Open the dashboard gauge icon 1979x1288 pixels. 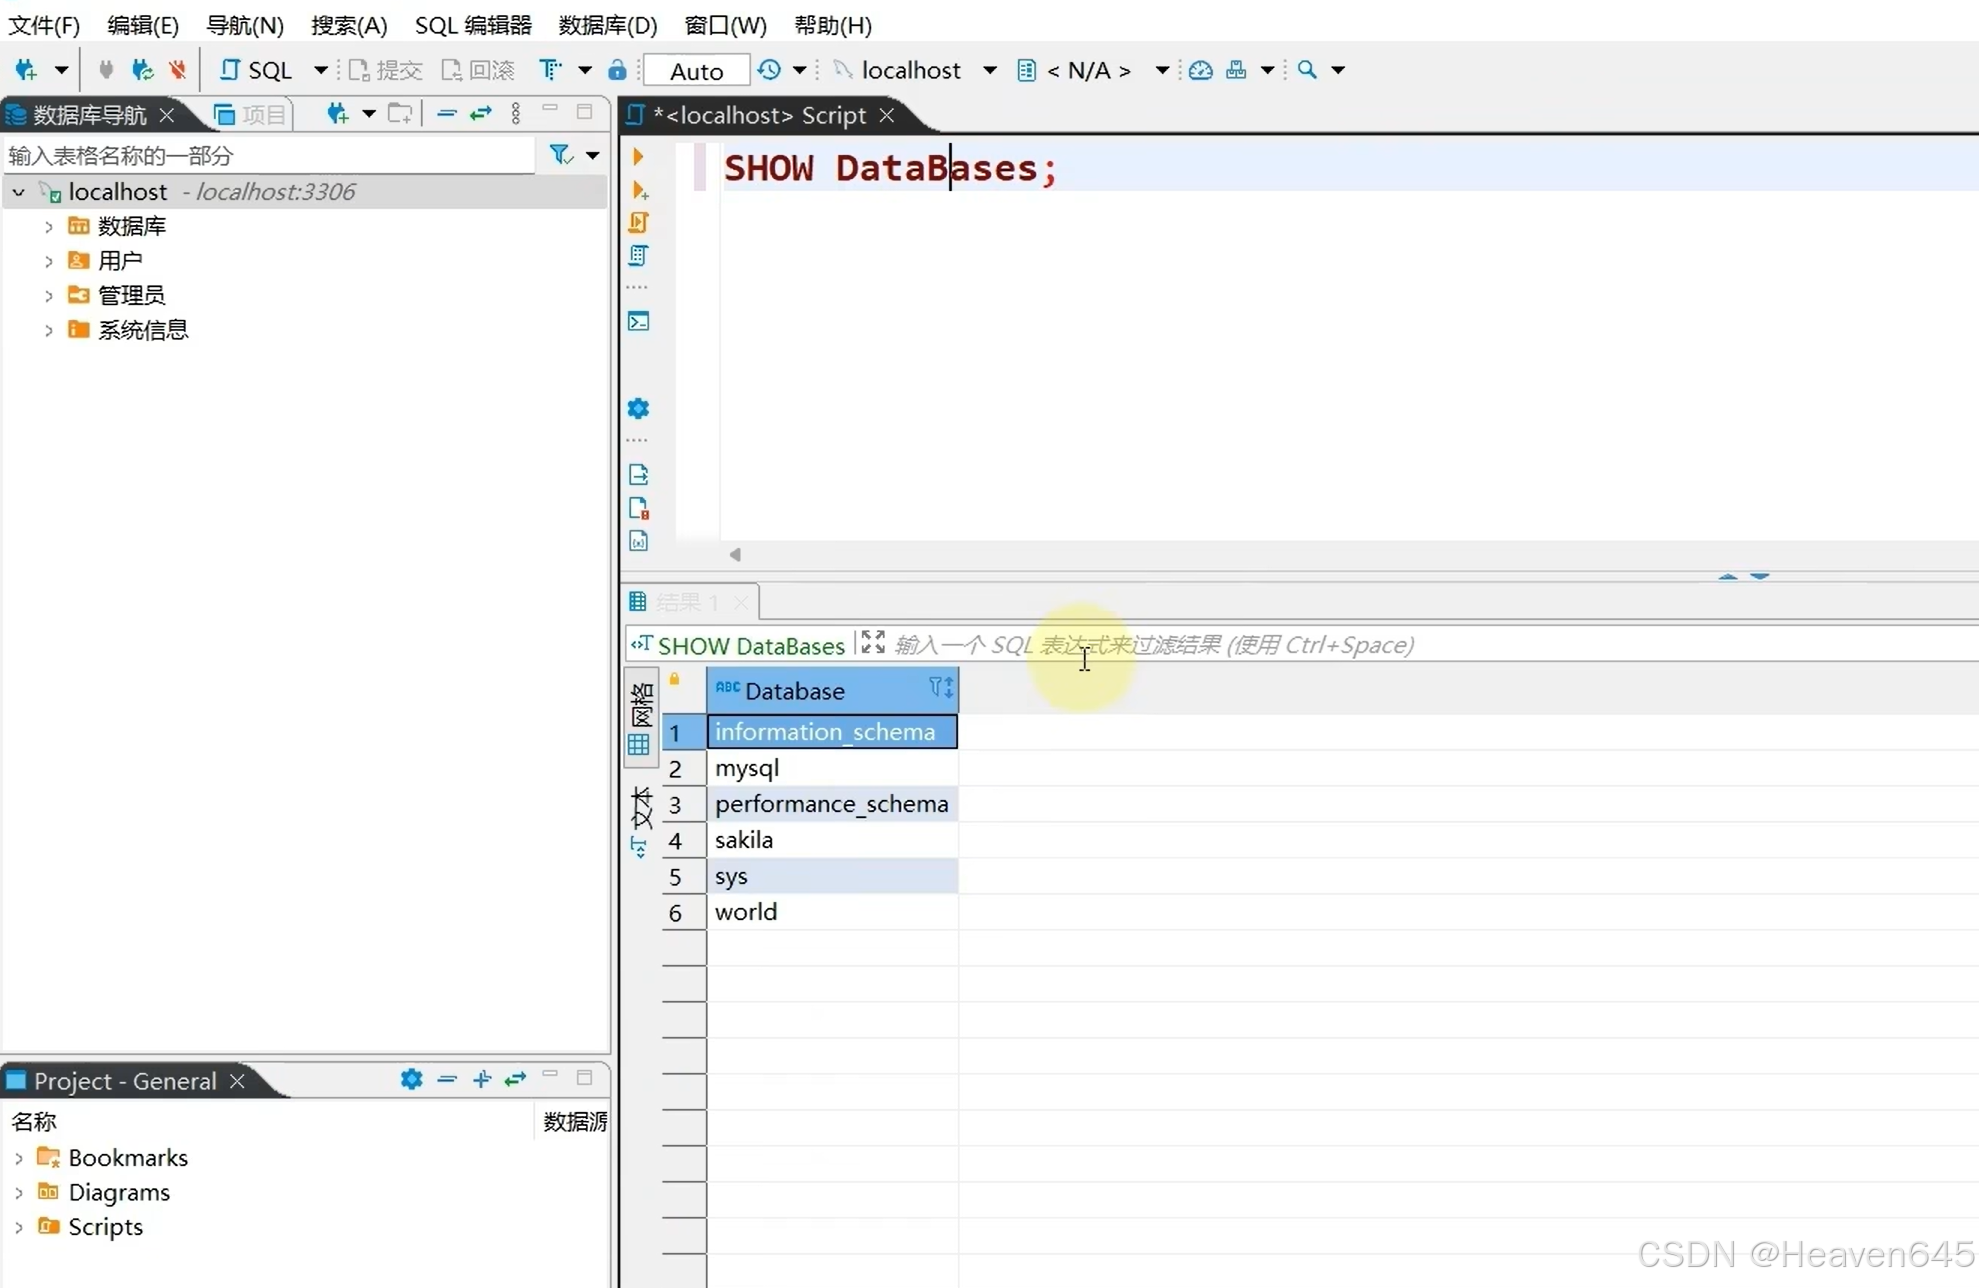[1200, 70]
